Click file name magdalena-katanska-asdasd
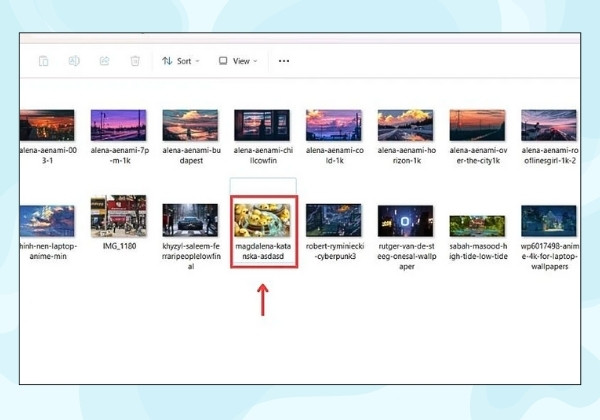This screenshot has width=600, height=420. (x=263, y=251)
